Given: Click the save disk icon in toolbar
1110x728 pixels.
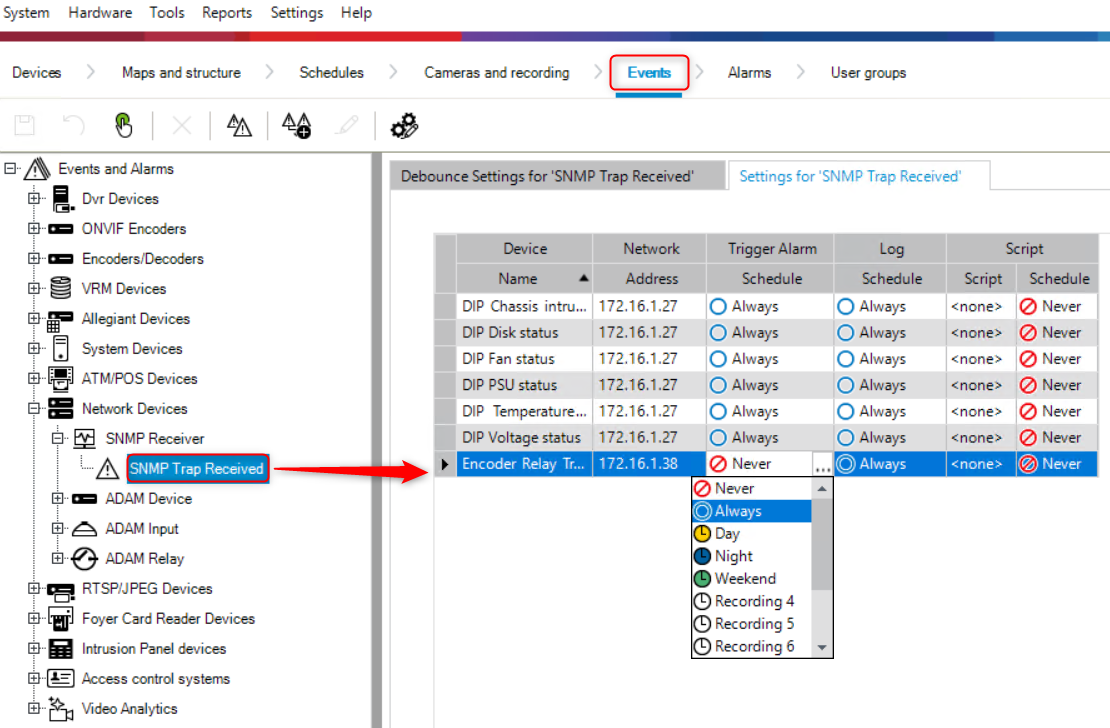Looking at the screenshot, I should pos(25,125).
